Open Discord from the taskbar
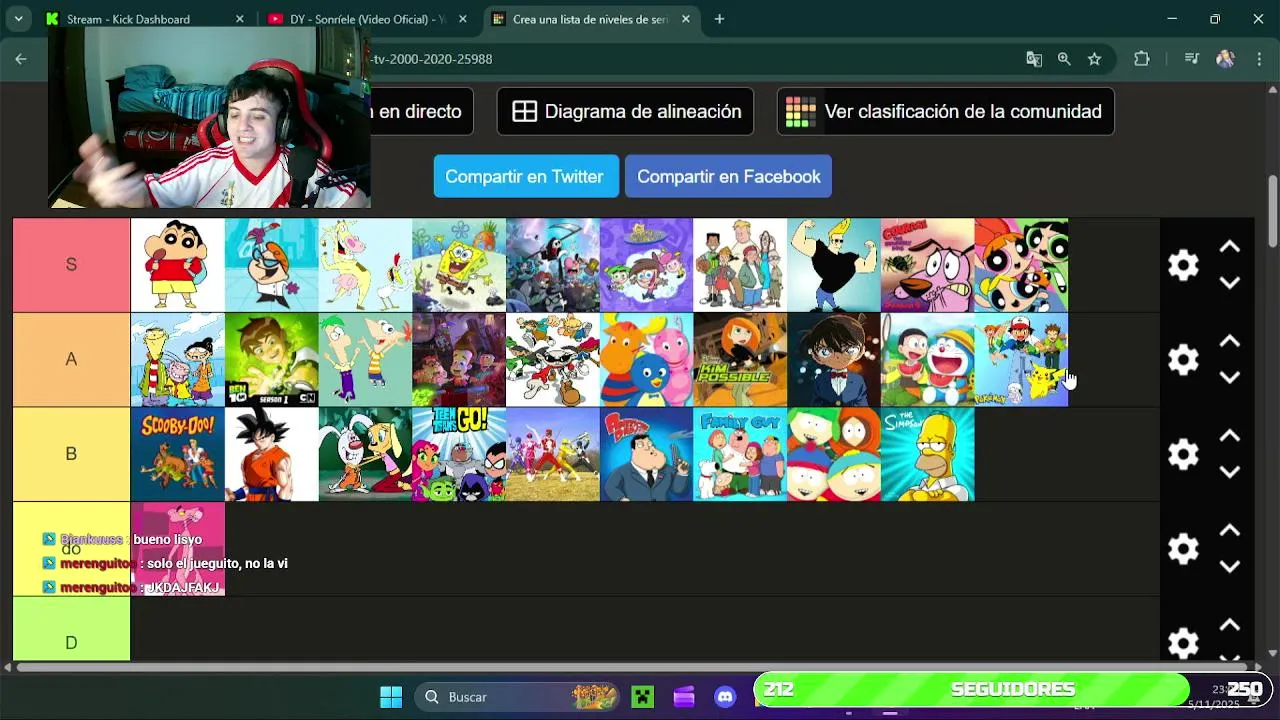 click(725, 697)
